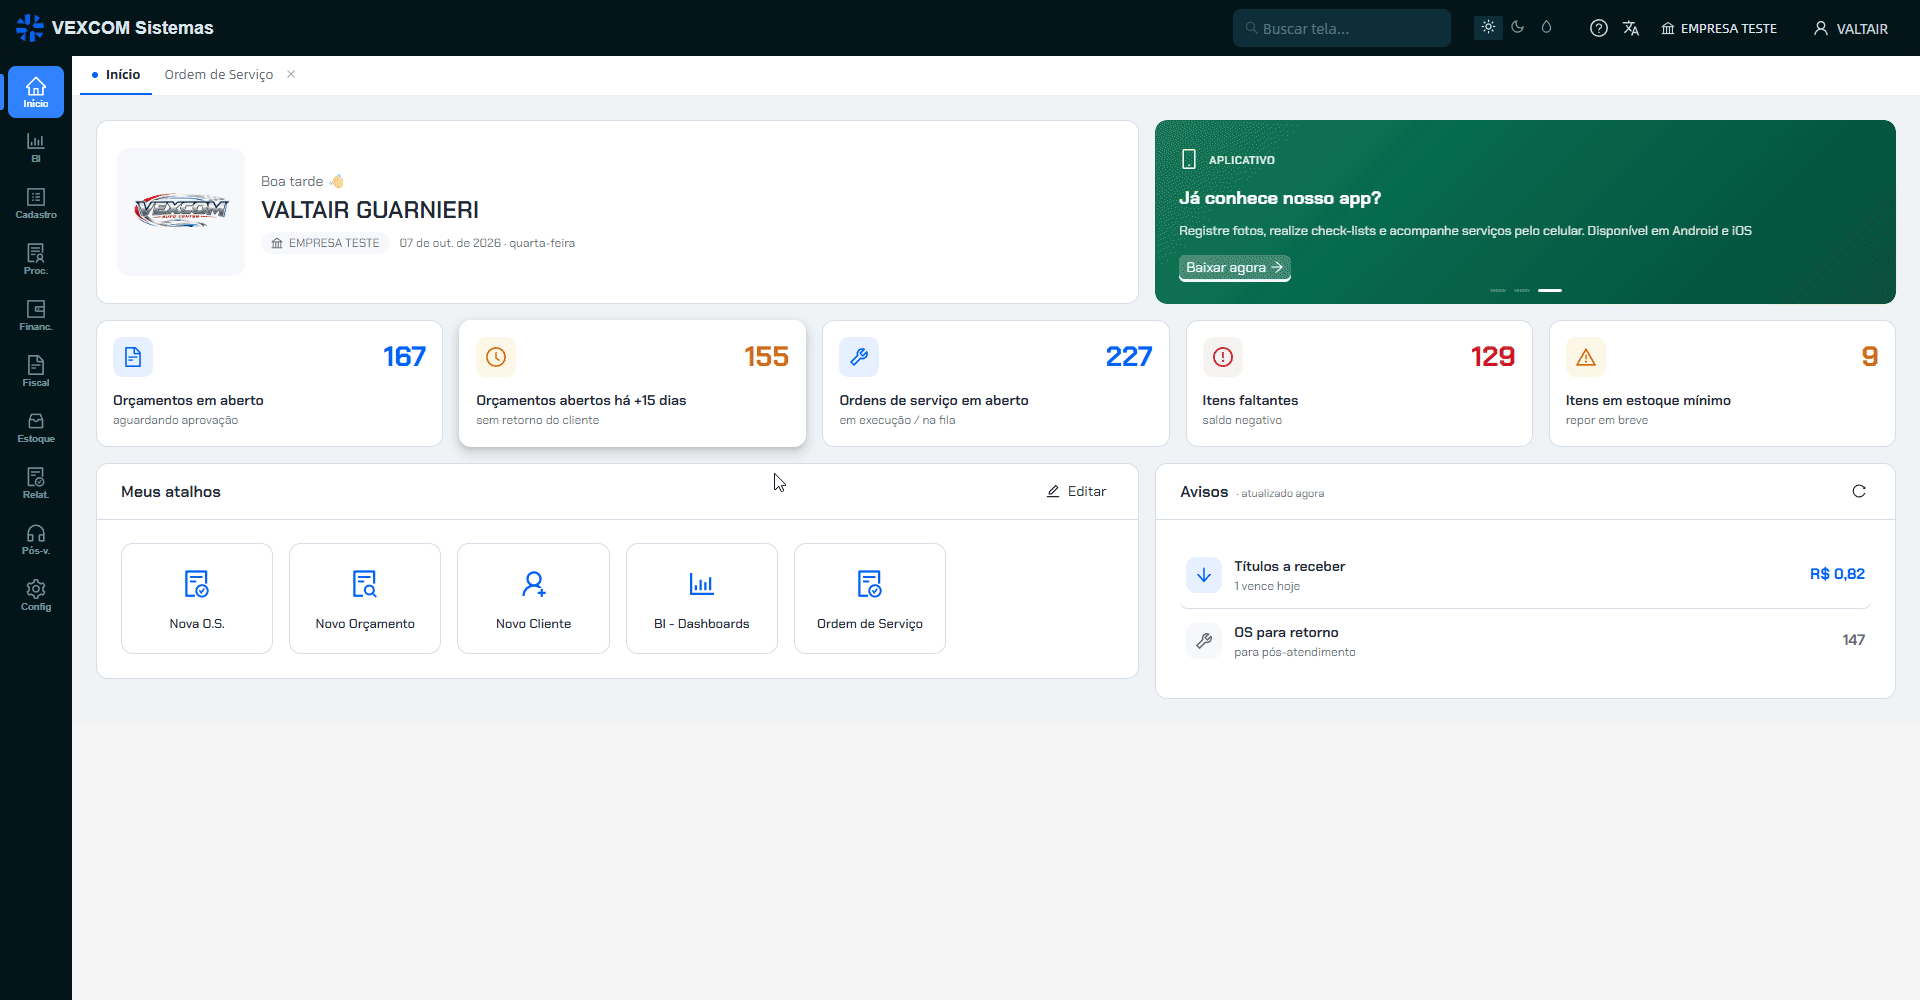Image resolution: width=1920 pixels, height=1000 pixels.
Task: Click the help question mark icon
Action: pos(1599,28)
